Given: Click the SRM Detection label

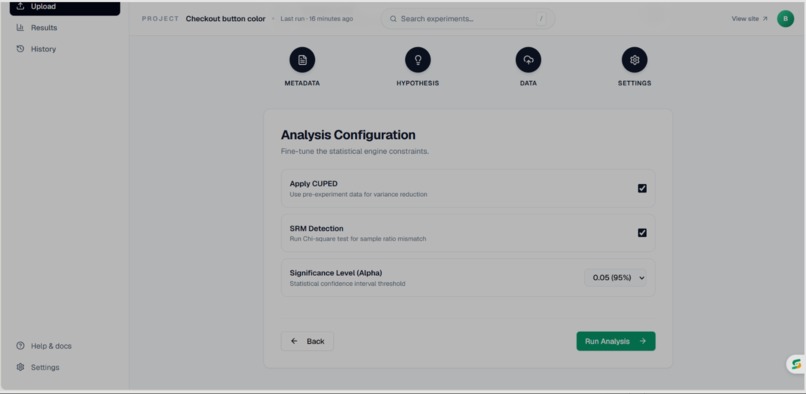Looking at the screenshot, I should pyautogui.click(x=316, y=228).
